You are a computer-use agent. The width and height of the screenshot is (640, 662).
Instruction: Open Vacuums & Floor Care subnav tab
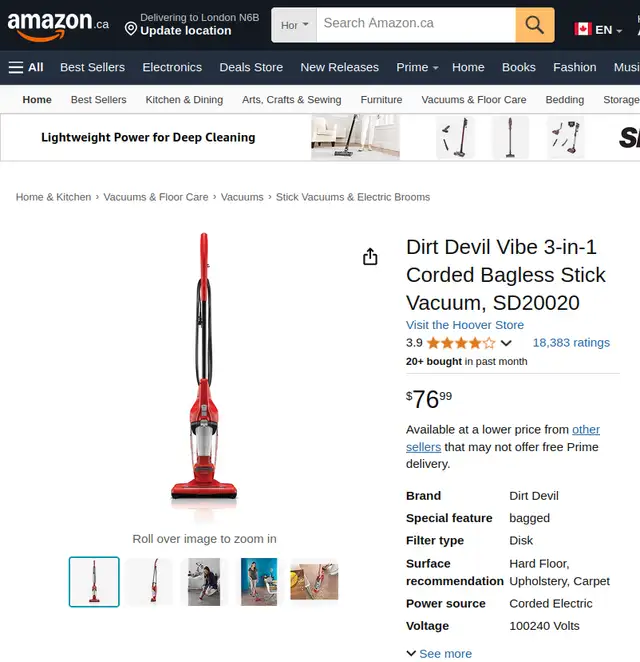pyautogui.click(x=474, y=100)
